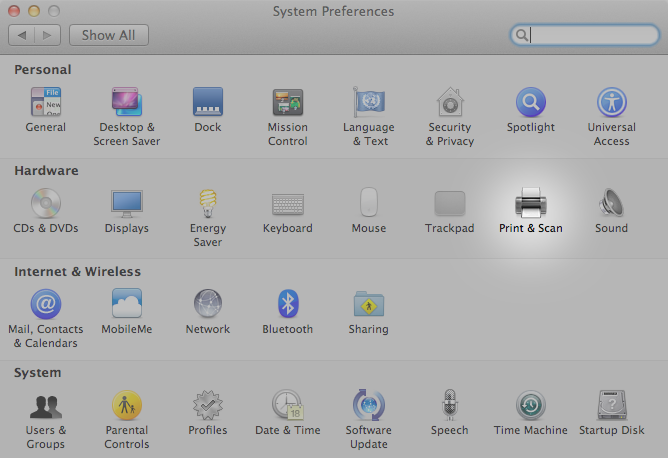
Task: Click the magnifying glass in the search field
Action: 521,35
